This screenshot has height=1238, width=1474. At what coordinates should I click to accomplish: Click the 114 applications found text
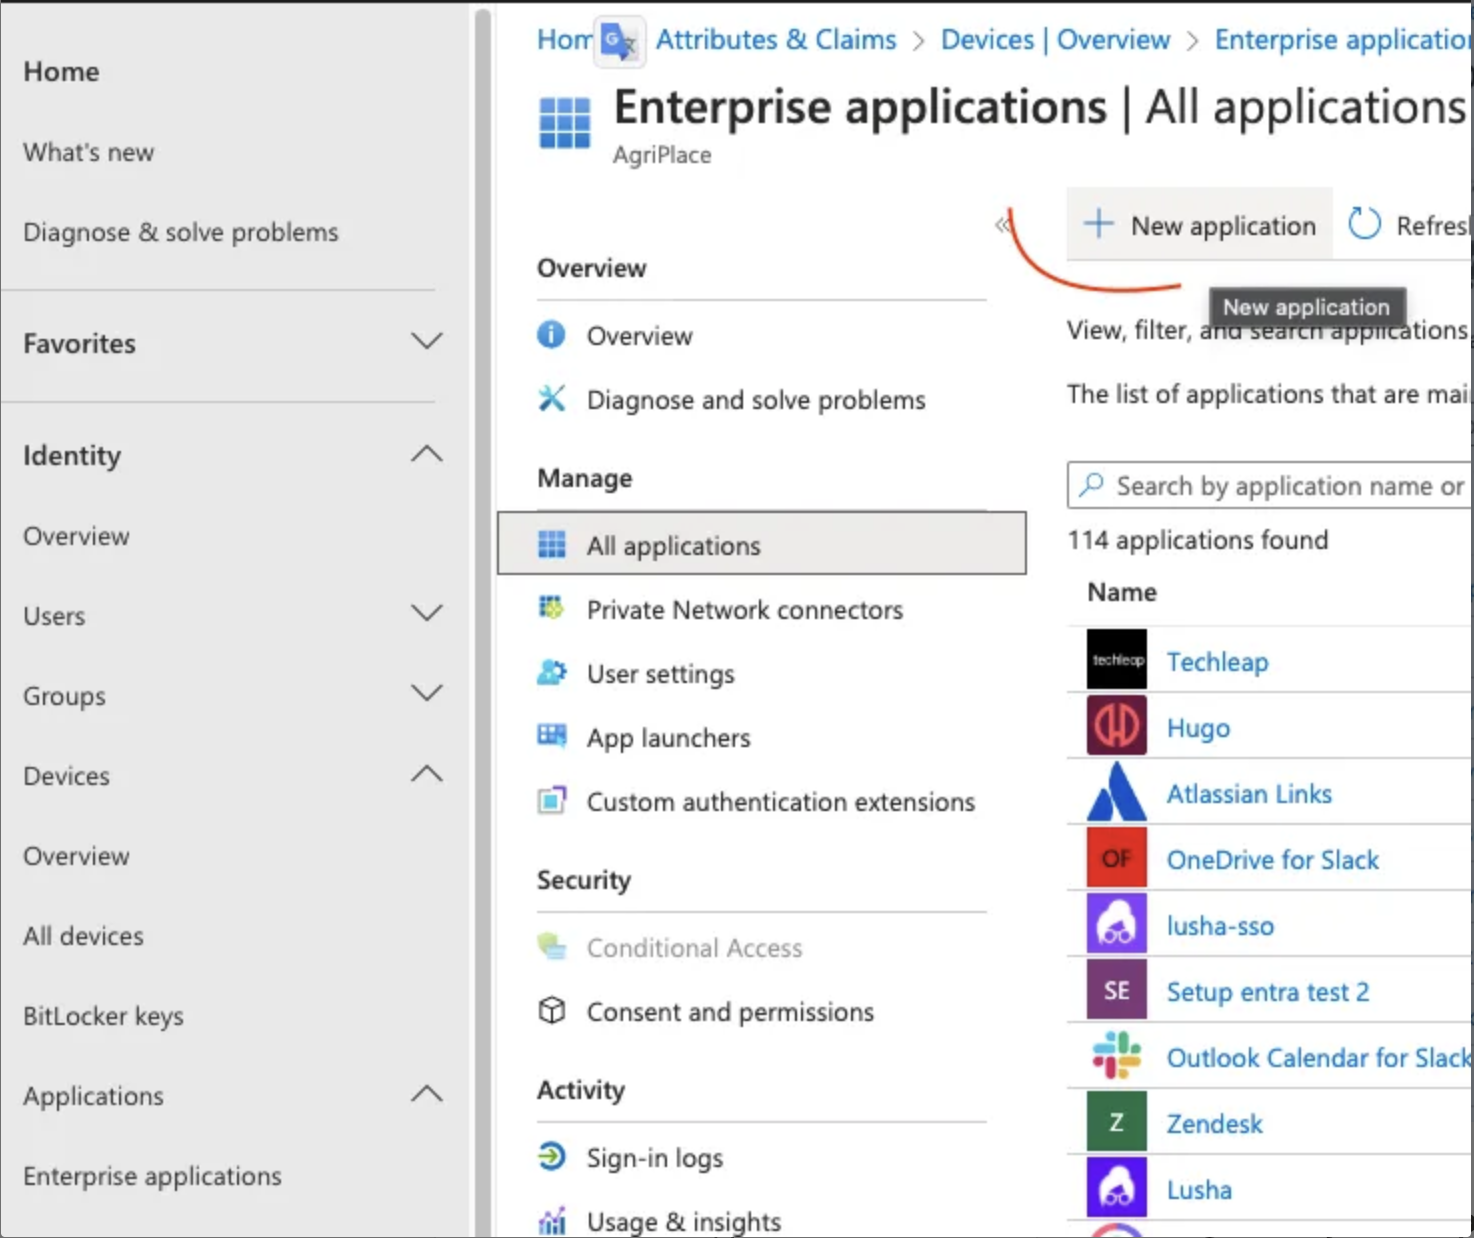pos(1198,540)
